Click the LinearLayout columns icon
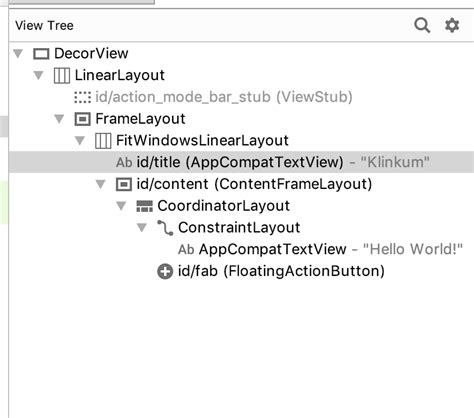This screenshot has width=474, height=418. coord(62,75)
